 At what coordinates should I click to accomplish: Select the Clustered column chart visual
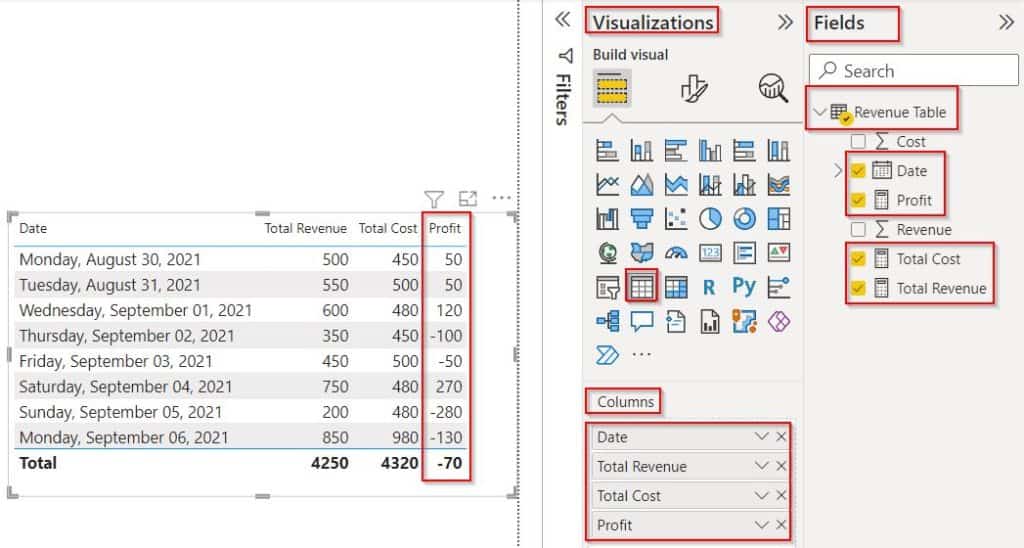point(710,150)
